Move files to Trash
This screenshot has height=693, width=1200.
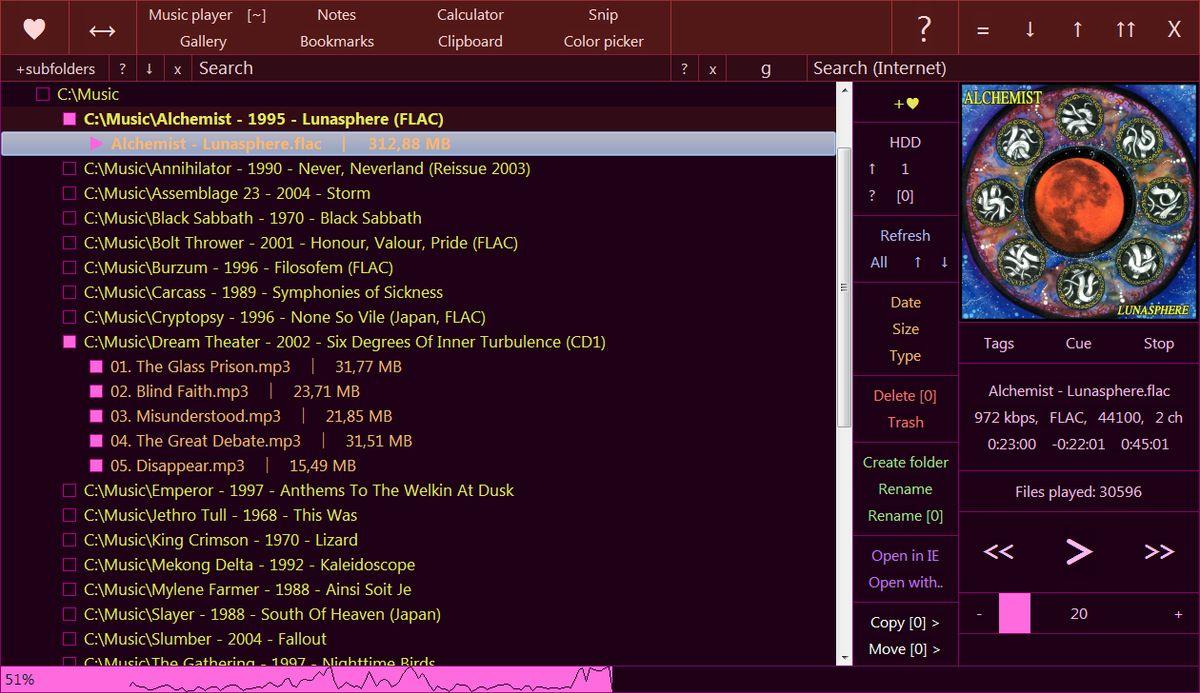(x=905, y=422)
